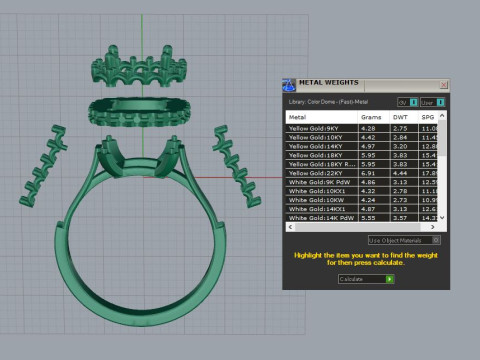Screen dimensions: 480x360
Task: Select the Yellow Gold:18KY row
Action: click(x=362, y=155)
